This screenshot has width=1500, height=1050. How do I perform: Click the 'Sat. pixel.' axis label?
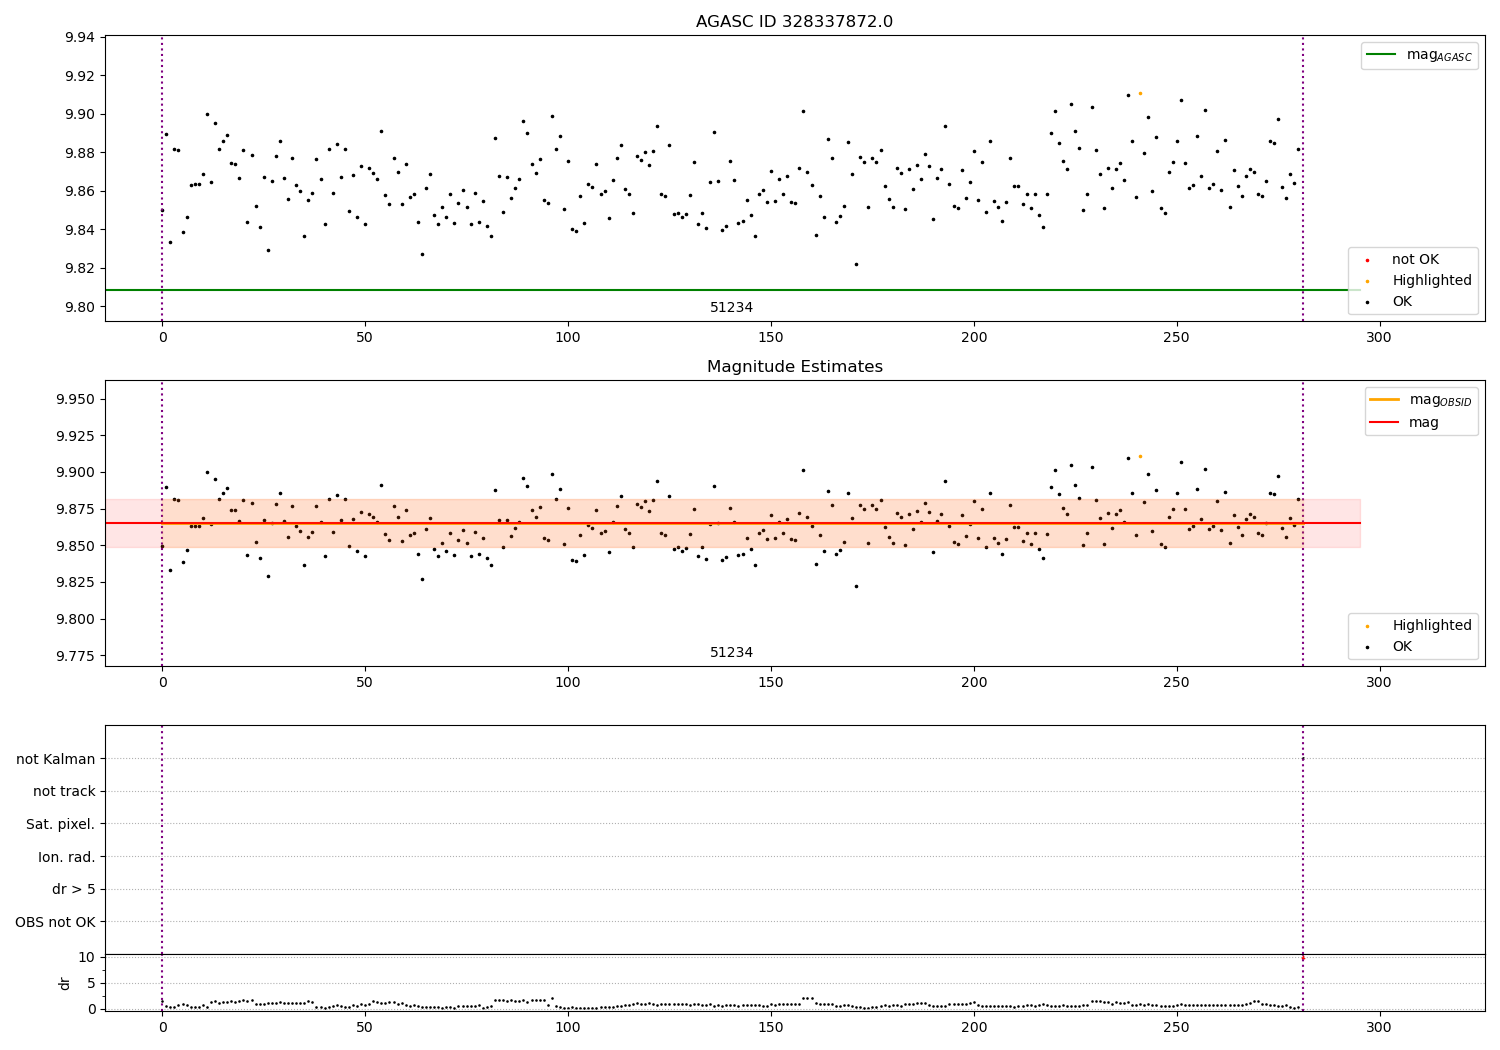tap(61, 825)
